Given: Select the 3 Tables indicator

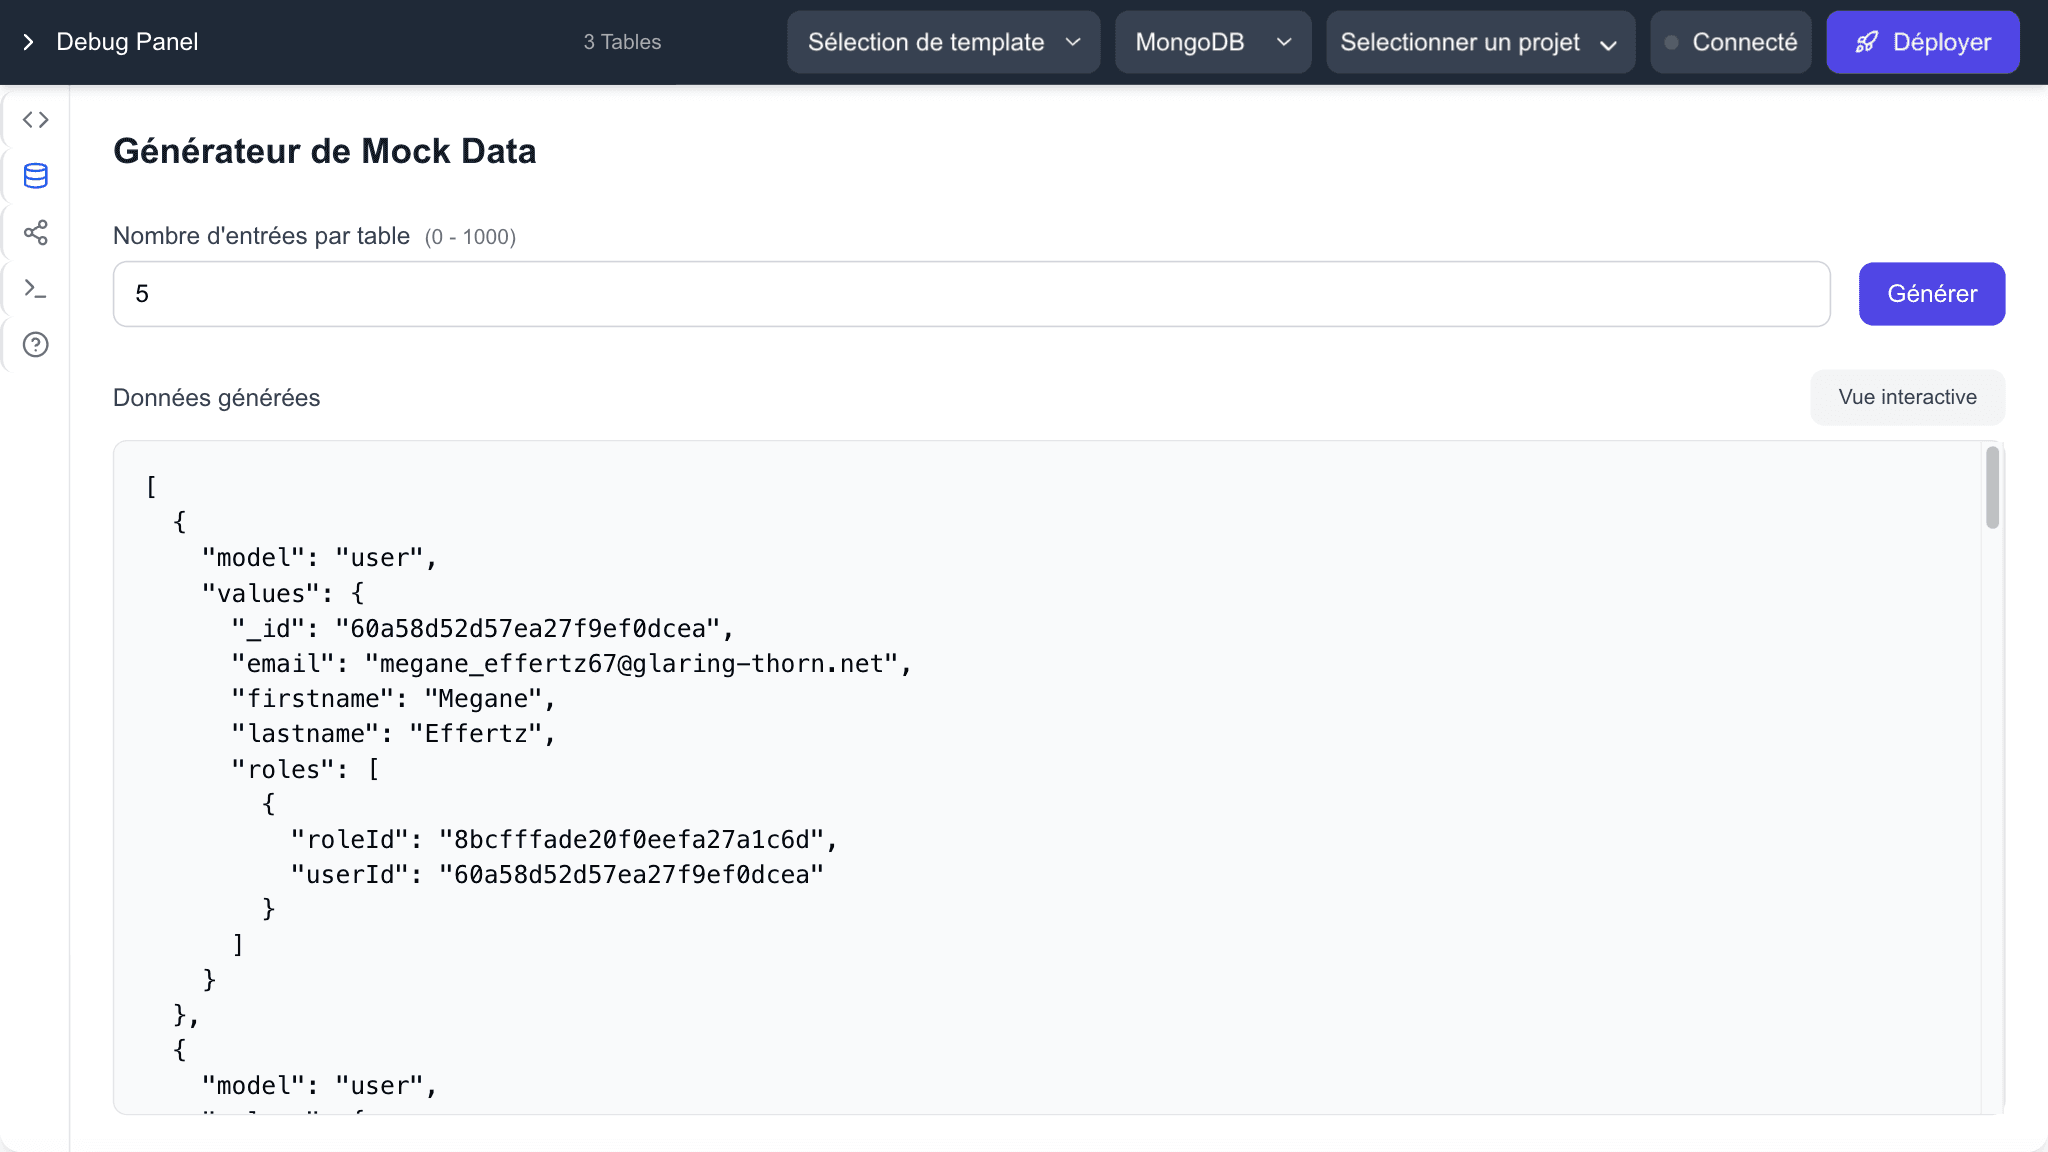Looking at the screenshot, I should tap(622, 42).
